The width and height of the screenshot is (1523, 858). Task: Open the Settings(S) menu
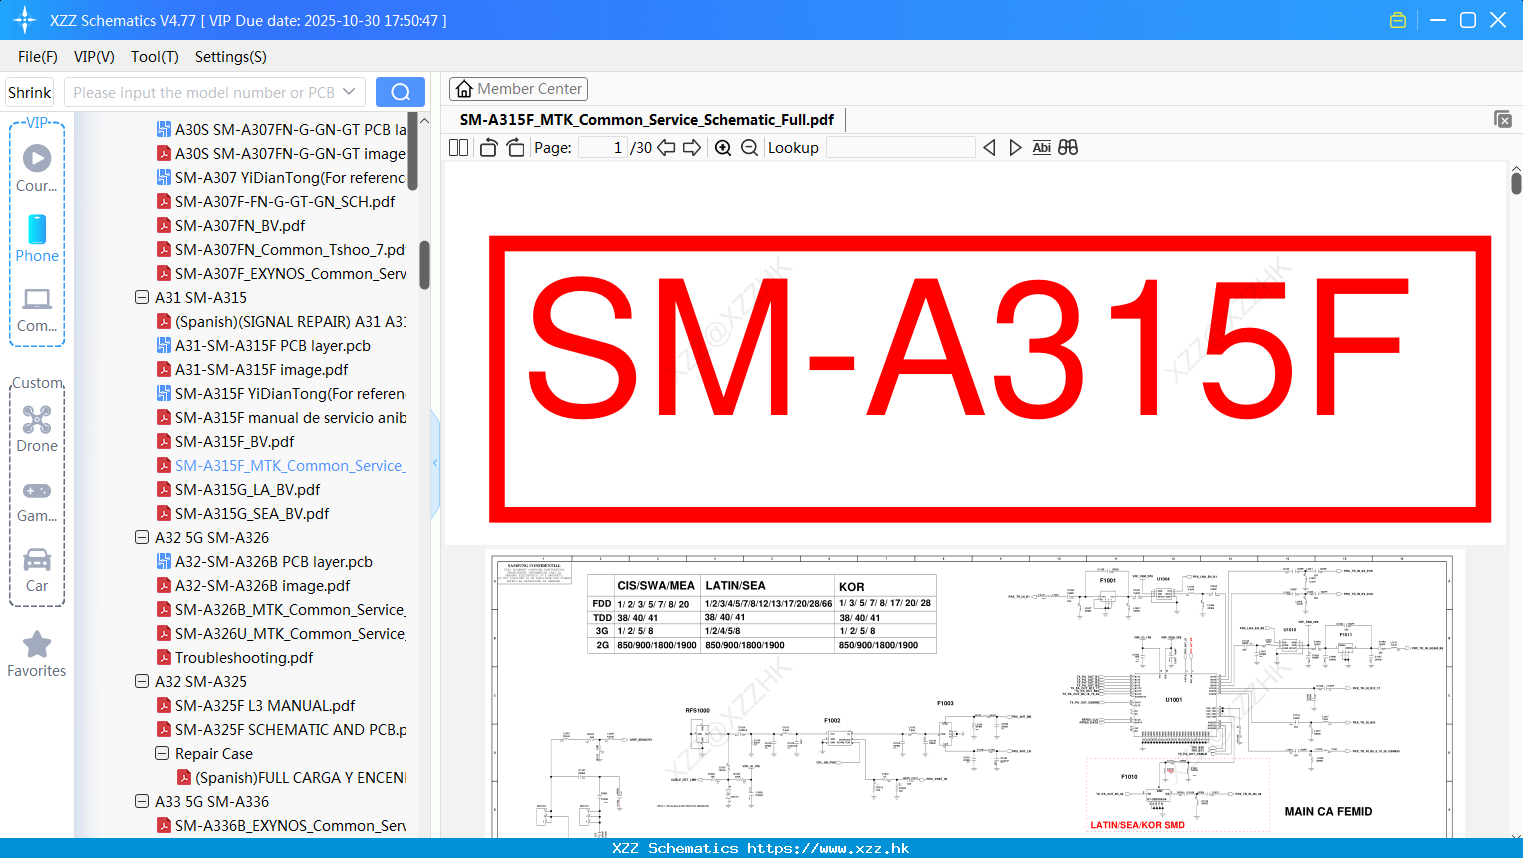[231, 57]
